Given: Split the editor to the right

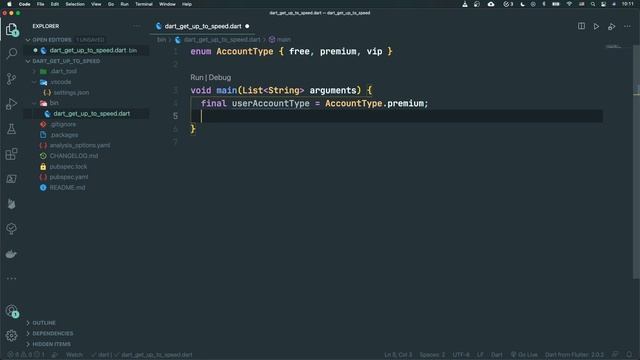Looking at the screenshot, I should tap(581, 26).
